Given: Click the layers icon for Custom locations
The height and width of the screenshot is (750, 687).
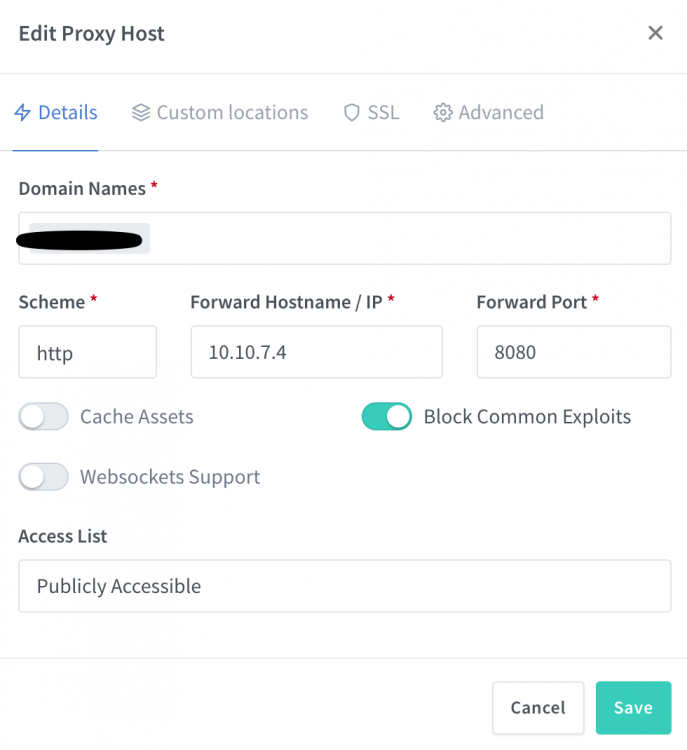Looking at the screenshot, I should tap(141, 113).
